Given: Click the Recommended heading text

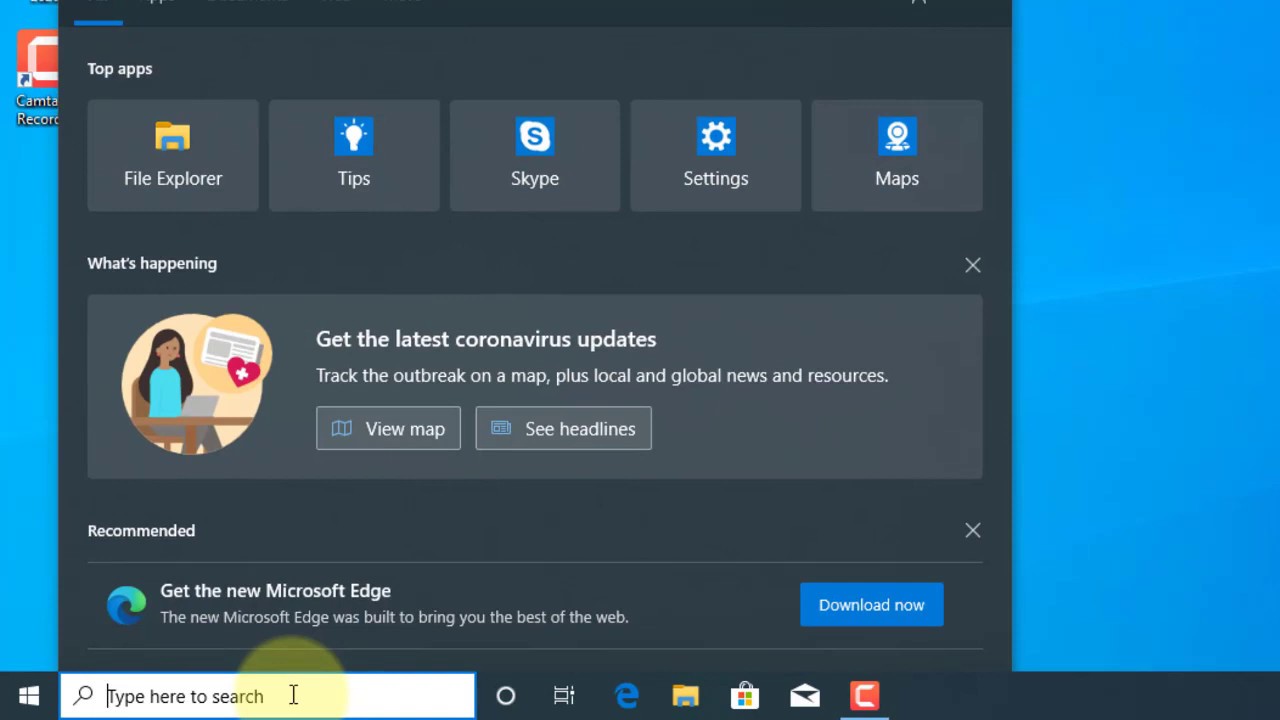Looking at the screenshot, I should click(x=141, y=530).
